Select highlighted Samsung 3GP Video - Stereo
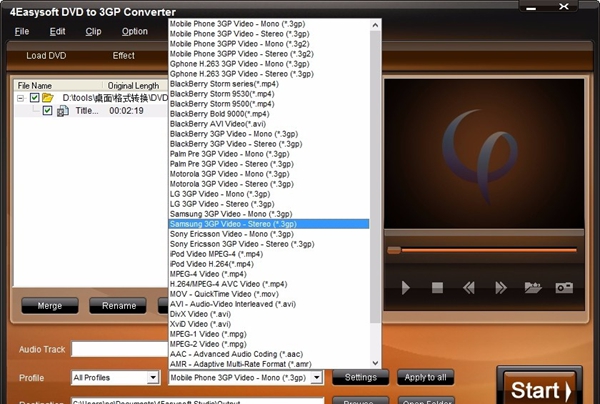 point(269,224)
